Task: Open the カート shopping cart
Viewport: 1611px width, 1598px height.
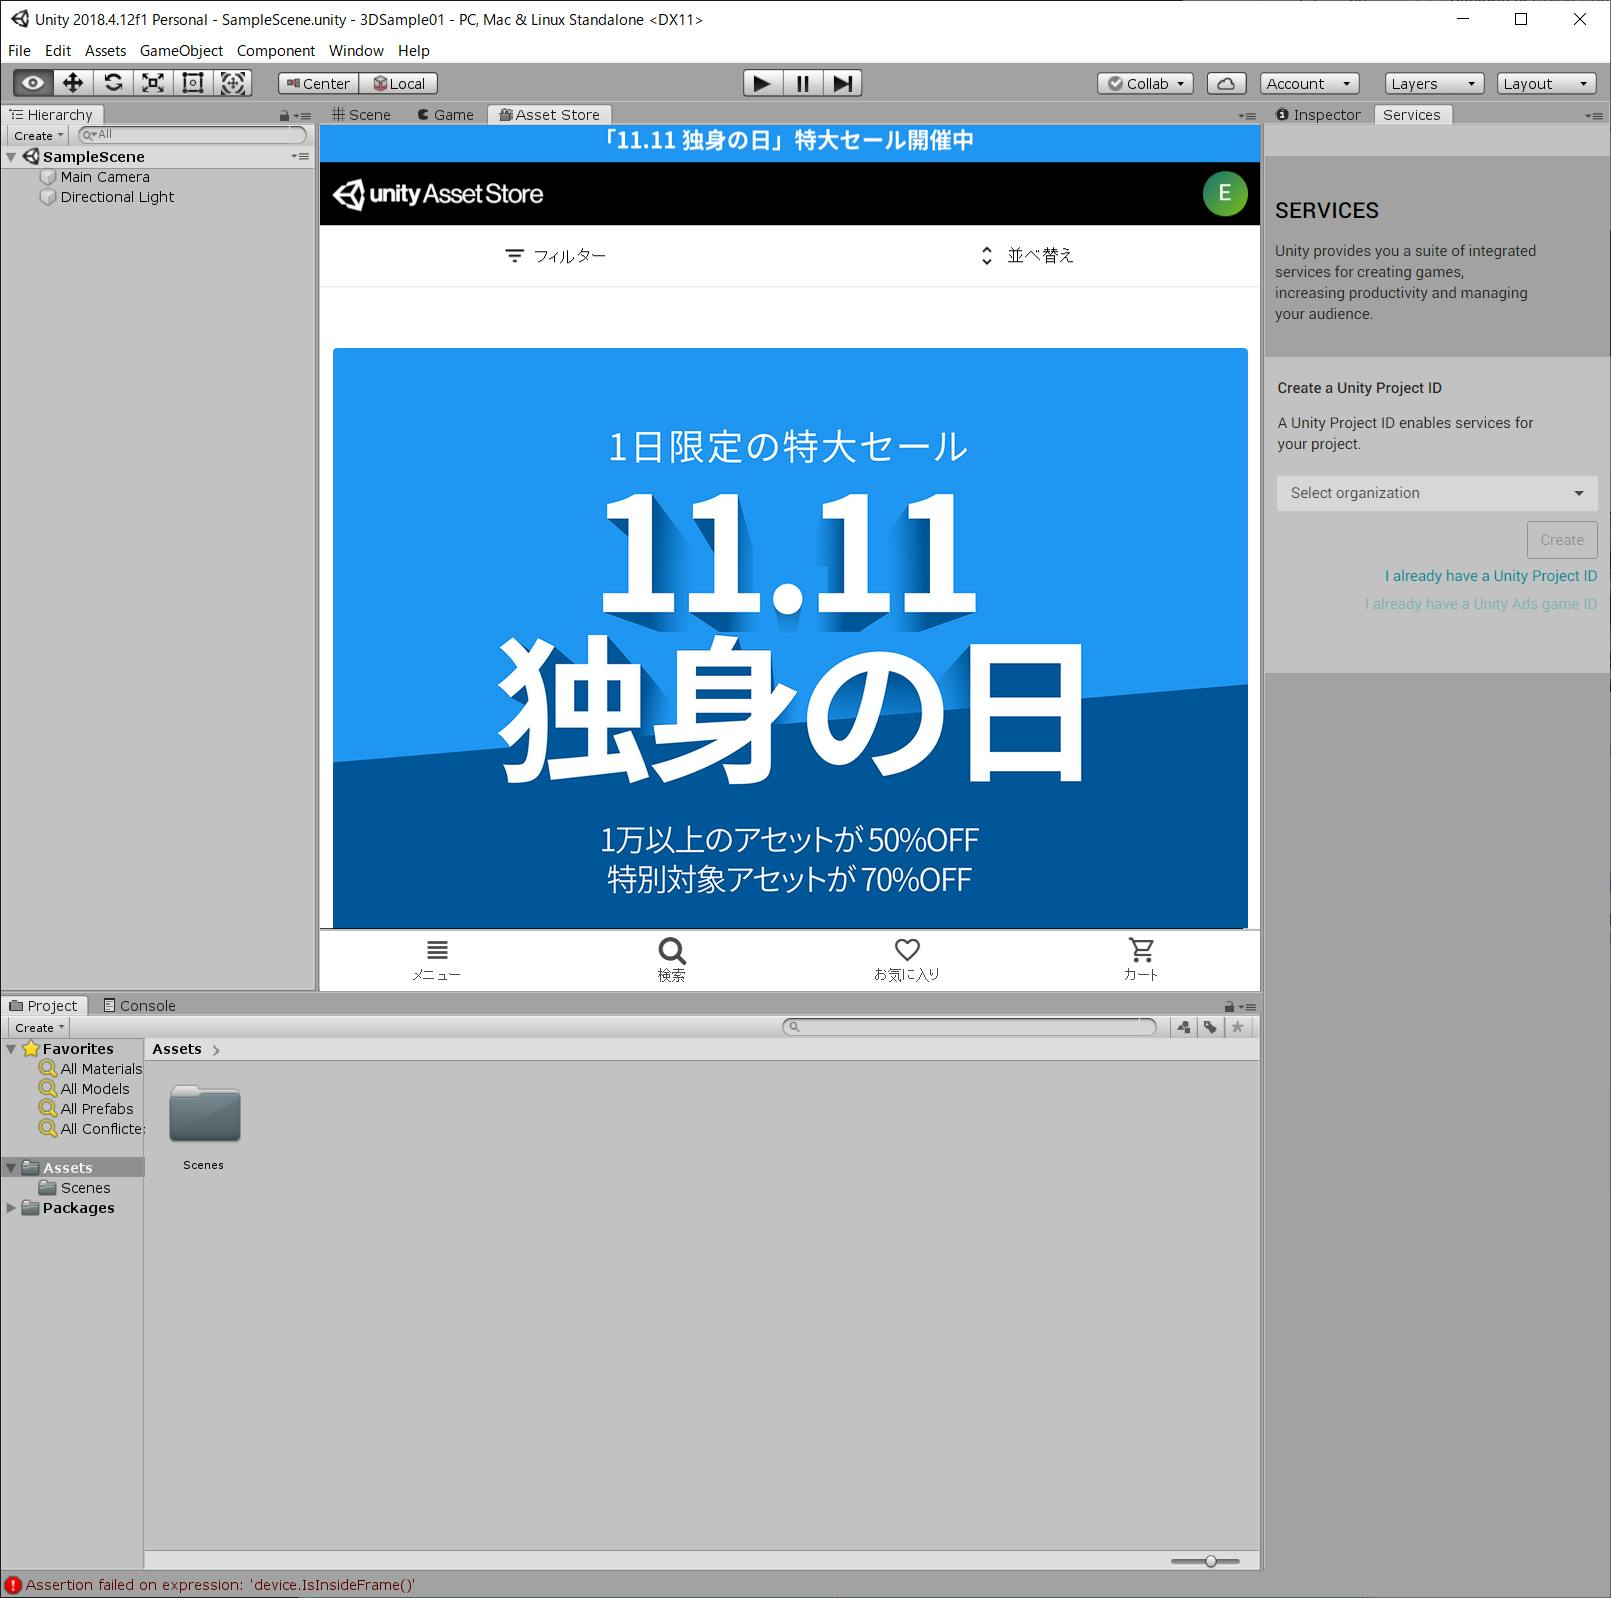Action: 1141,961
